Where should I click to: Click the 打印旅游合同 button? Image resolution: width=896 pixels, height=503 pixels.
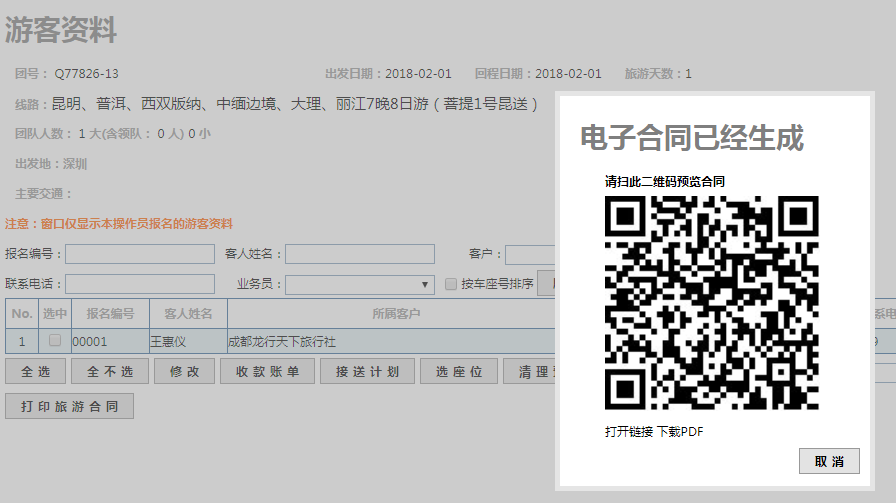pyautogui.click(x=70, y=406)
